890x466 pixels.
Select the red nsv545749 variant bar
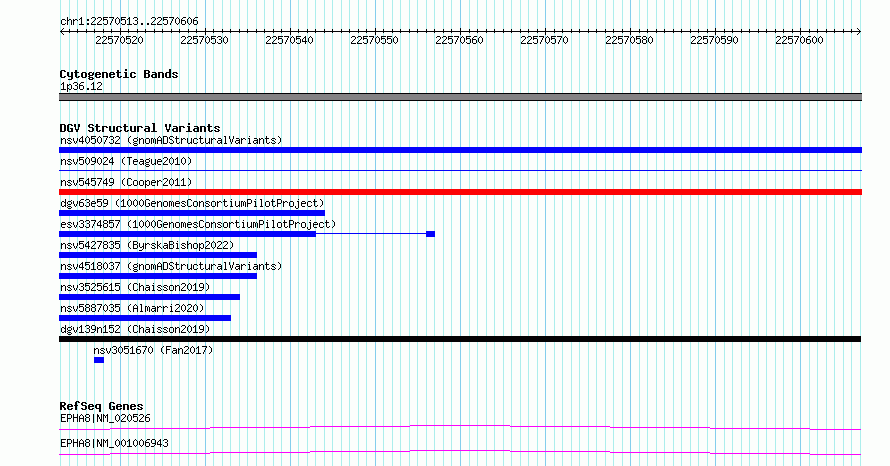(x=460, y=192)
